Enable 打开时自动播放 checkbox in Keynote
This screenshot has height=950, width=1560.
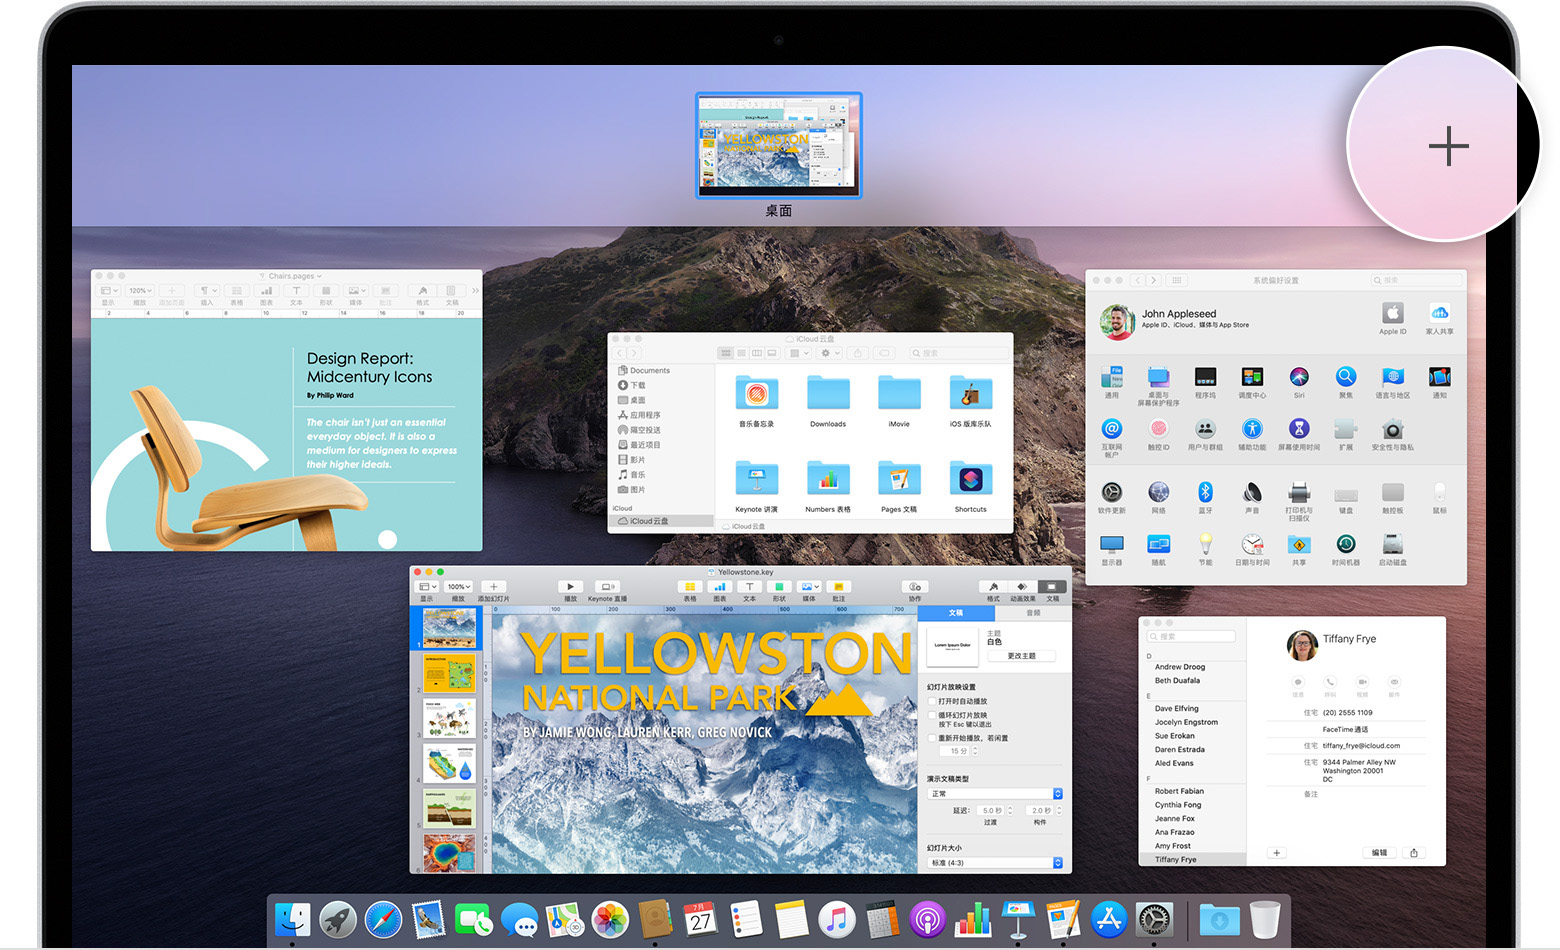[x=932, y=701]
